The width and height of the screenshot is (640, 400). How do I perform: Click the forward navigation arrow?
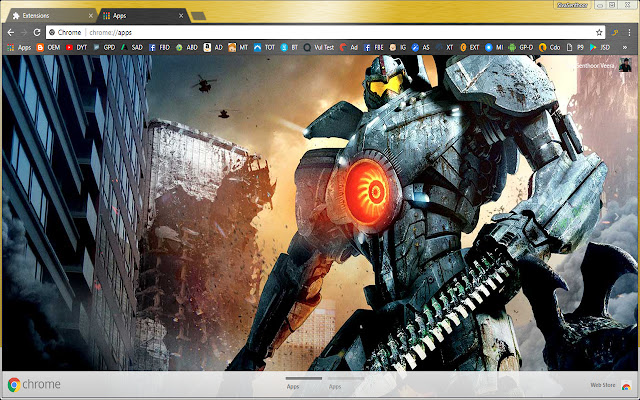point(24,32)
